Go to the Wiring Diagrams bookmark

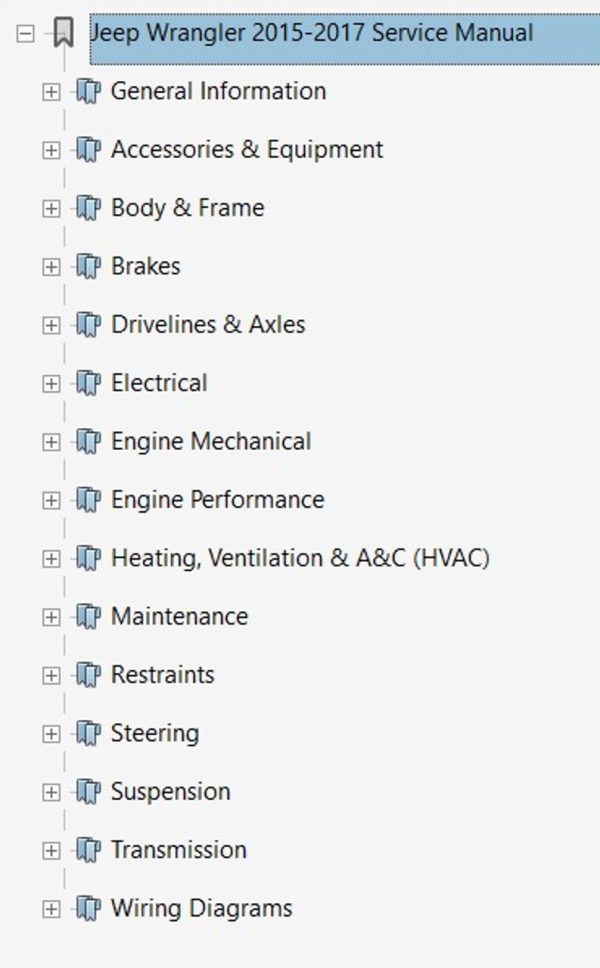202,909
